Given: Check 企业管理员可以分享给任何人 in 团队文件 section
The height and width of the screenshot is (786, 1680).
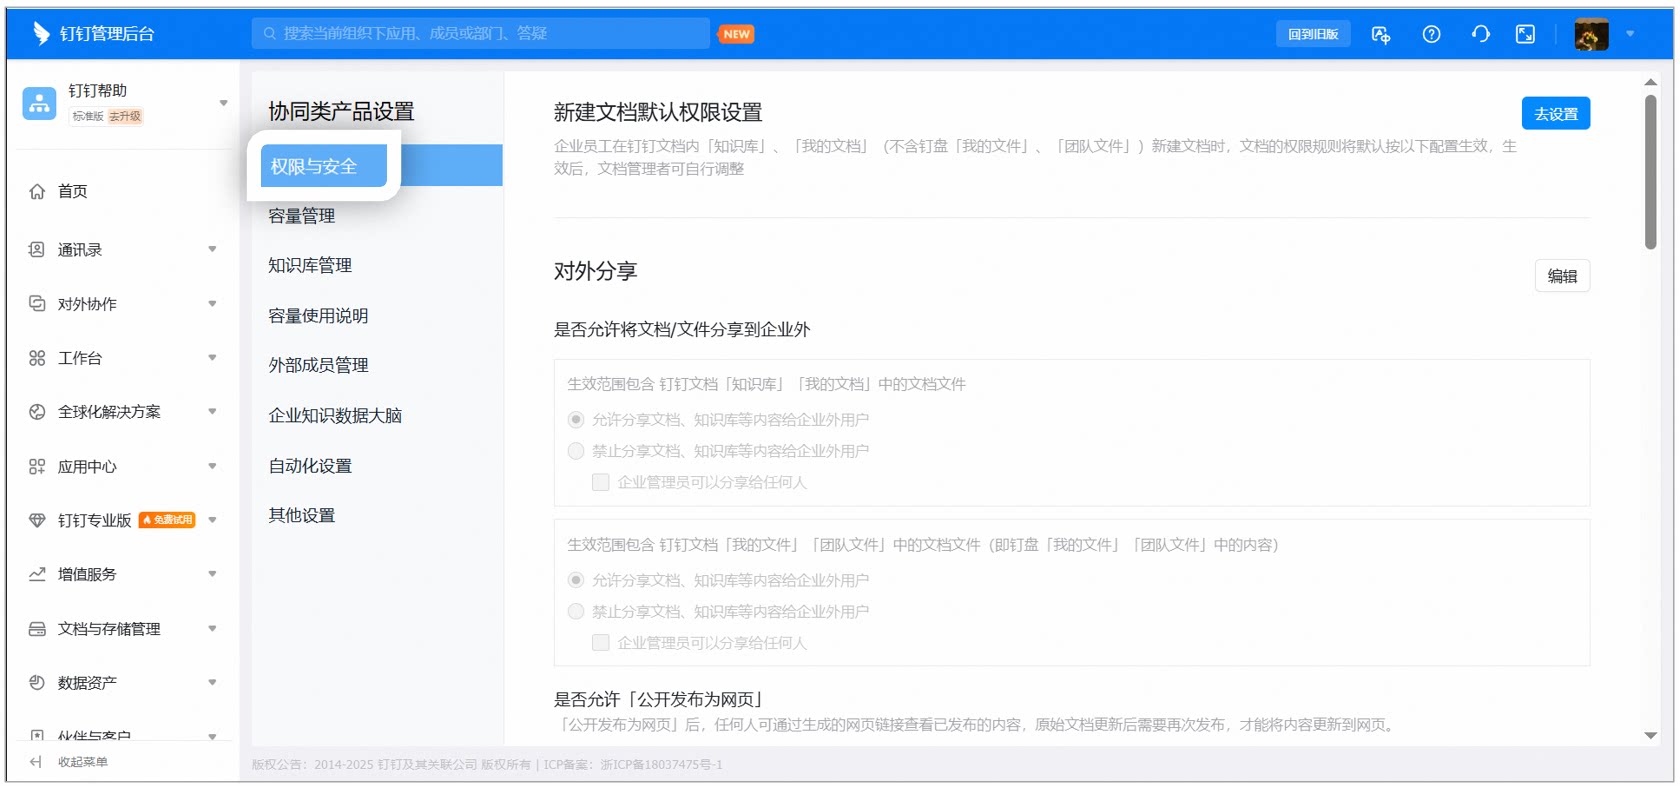Looking at the screenshot, I should coord(601,643).
